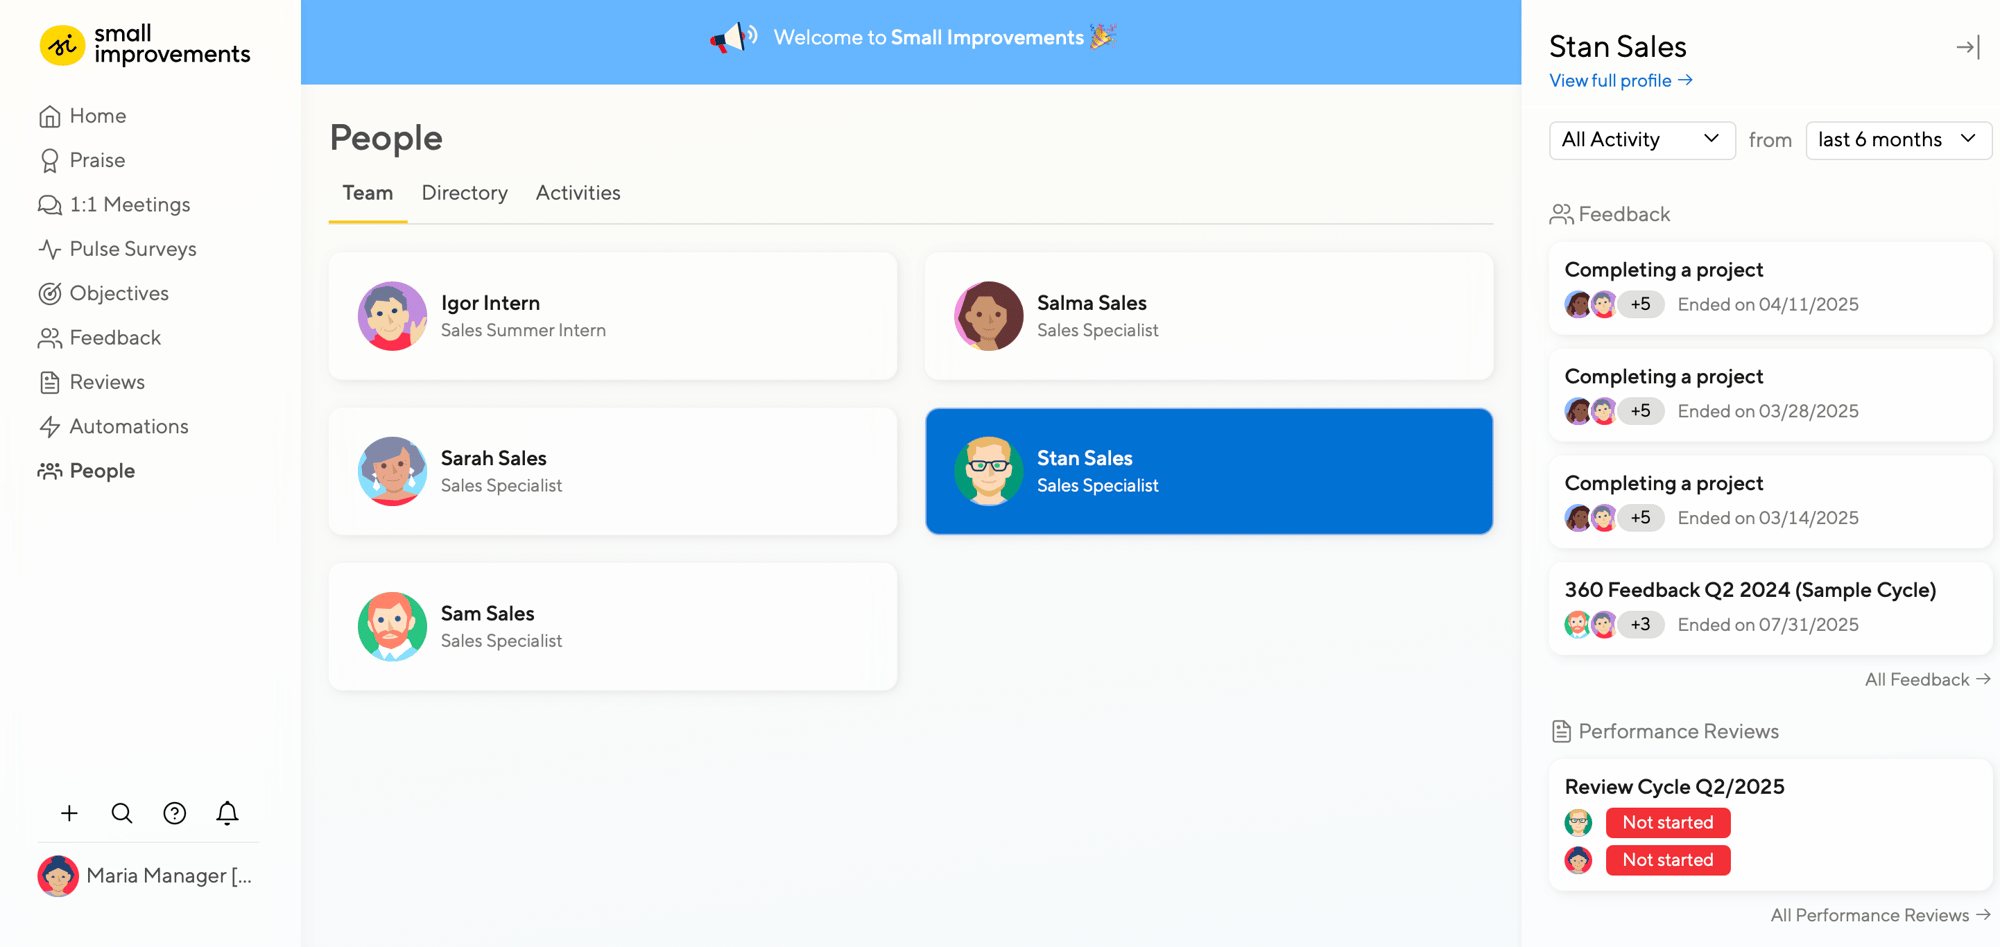Open the help question mark icon
Image resolution: width=2000 pixels, height=947 pixels.
pos(175,813)
